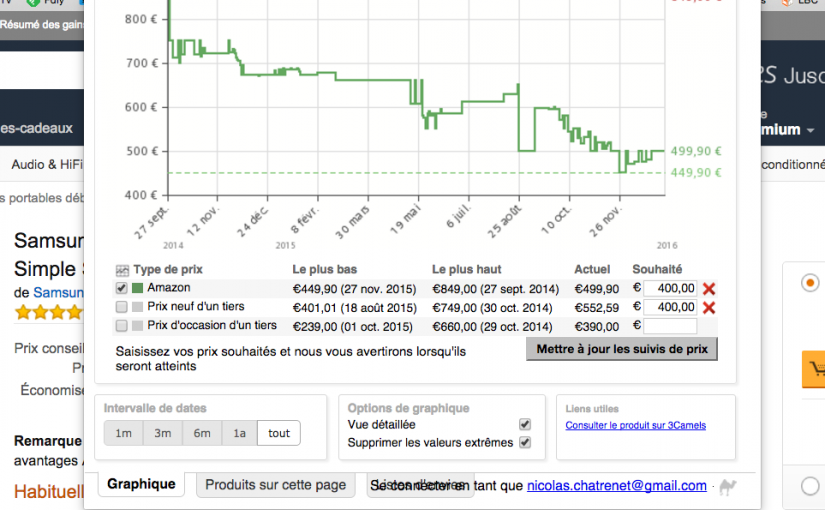Click Audio & HiFi category

(x=47, y=165)
